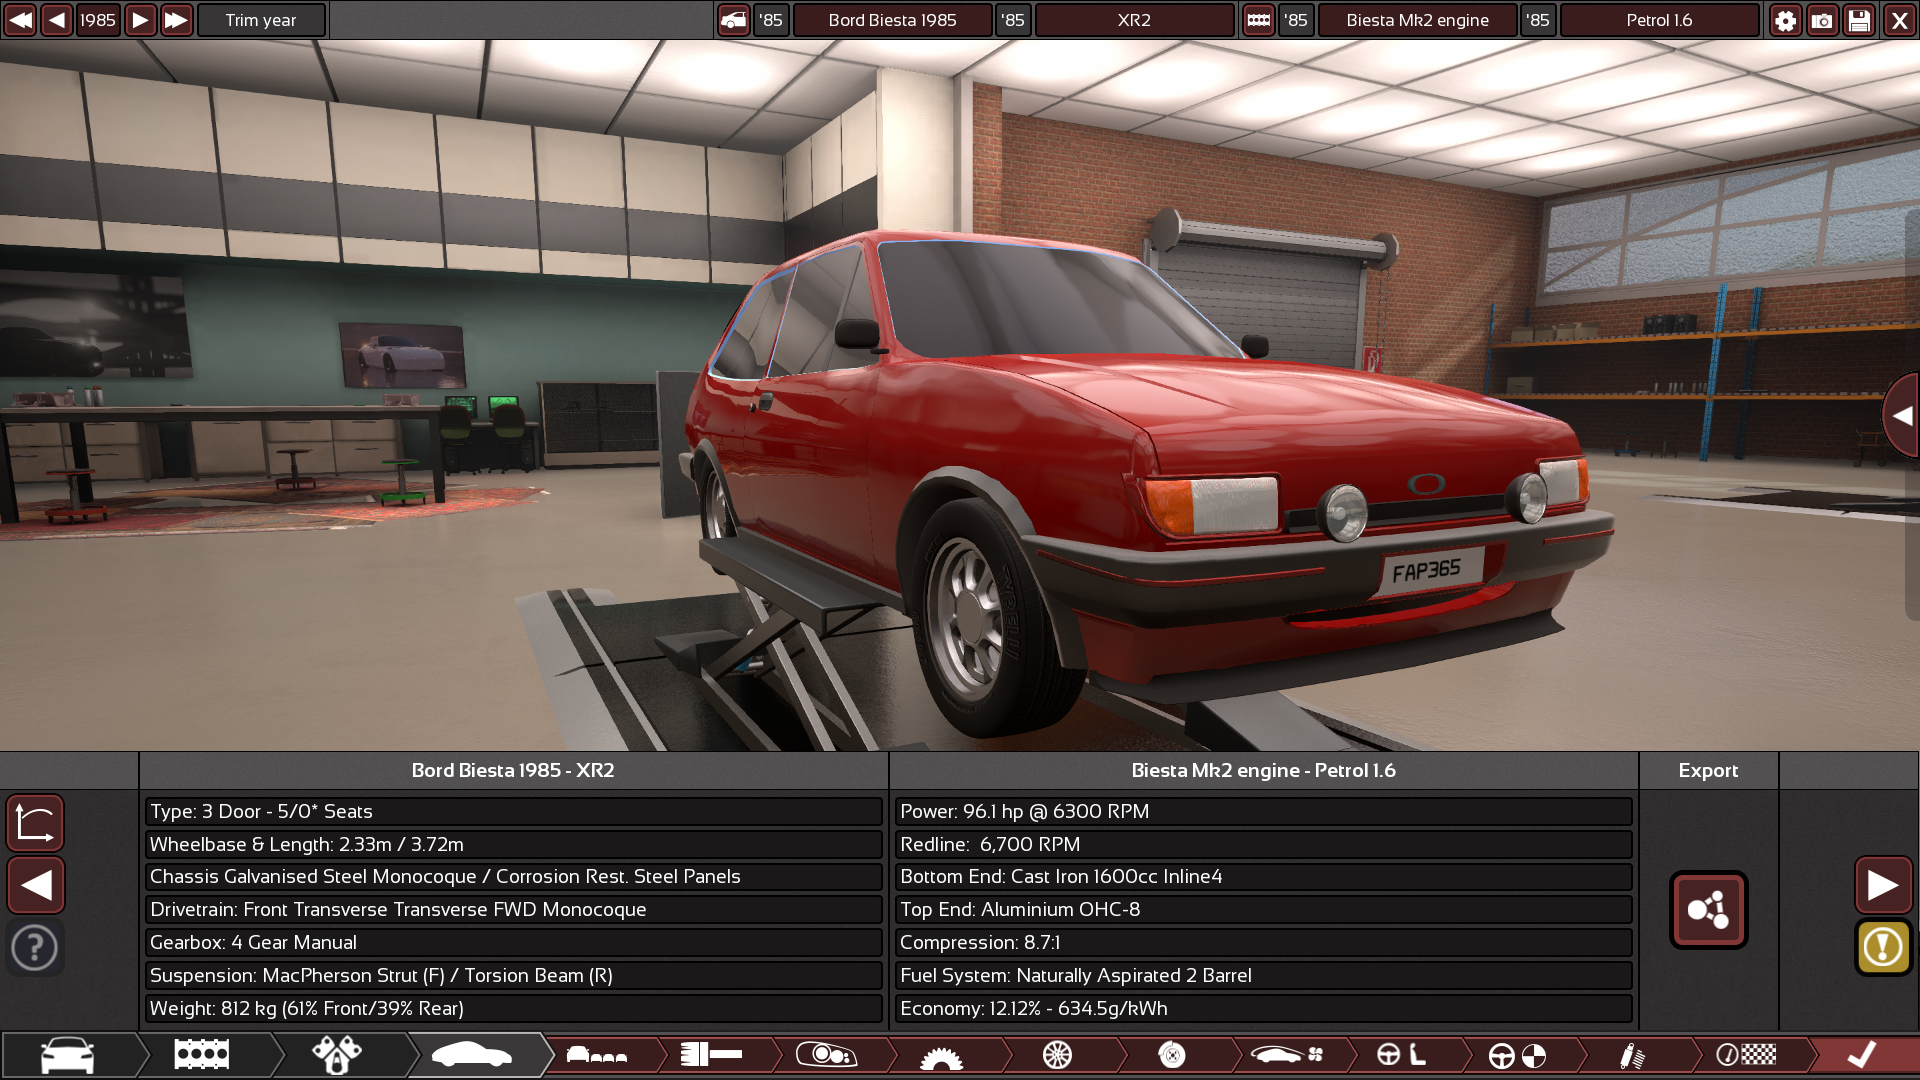Expand the side panel arrow at right edge
Viewport: 1920px width, 1080px height.
click(x=1901, y=416)
